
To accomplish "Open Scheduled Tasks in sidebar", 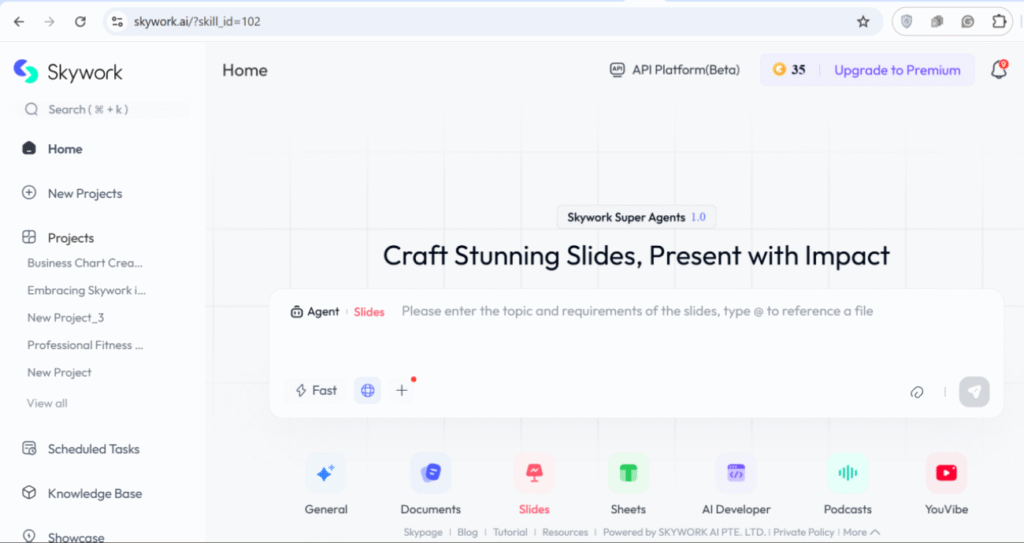I will point(93,449).
